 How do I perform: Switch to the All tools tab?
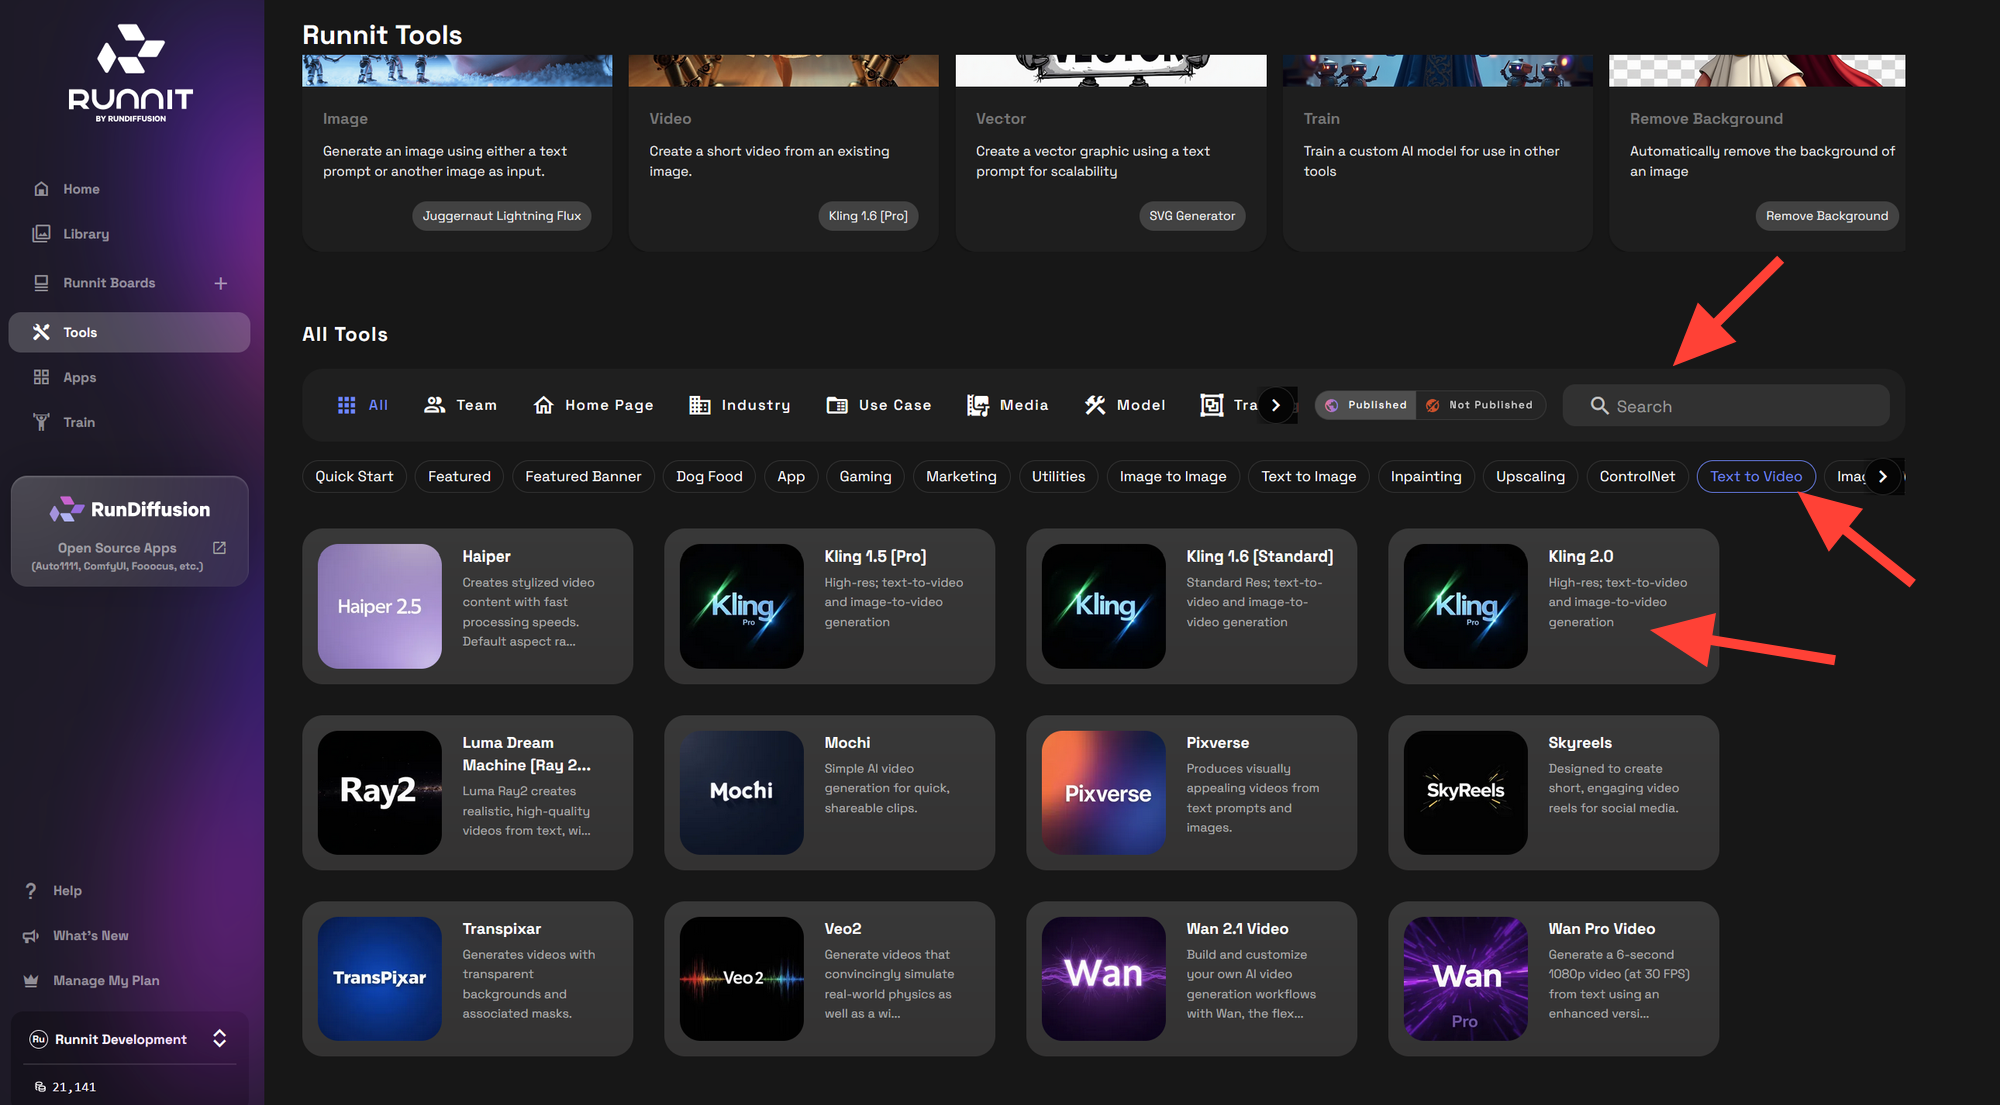pos(362,405)
